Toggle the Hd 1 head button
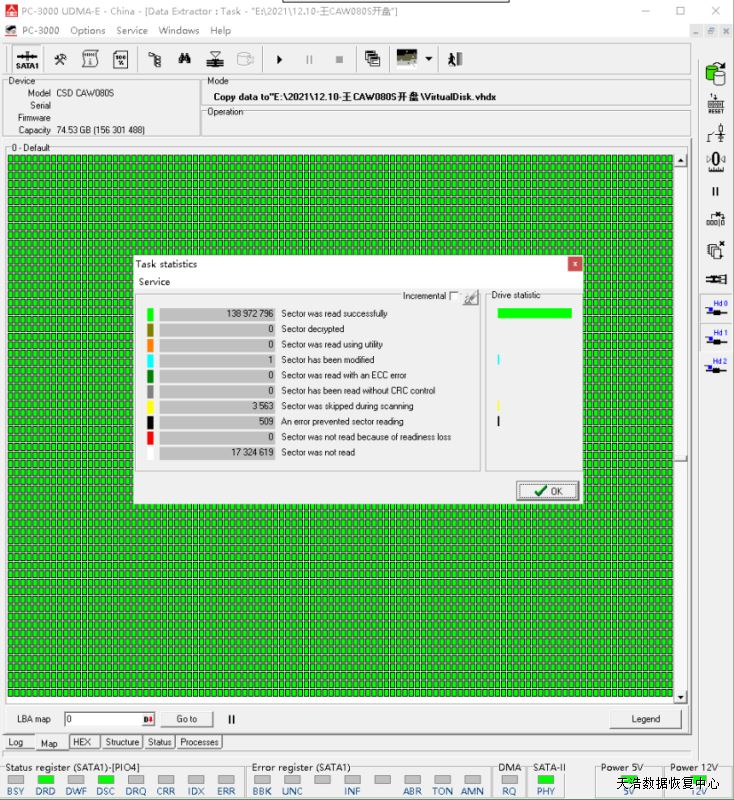Screen dimensions: 734x800 (x=716, y=337)
